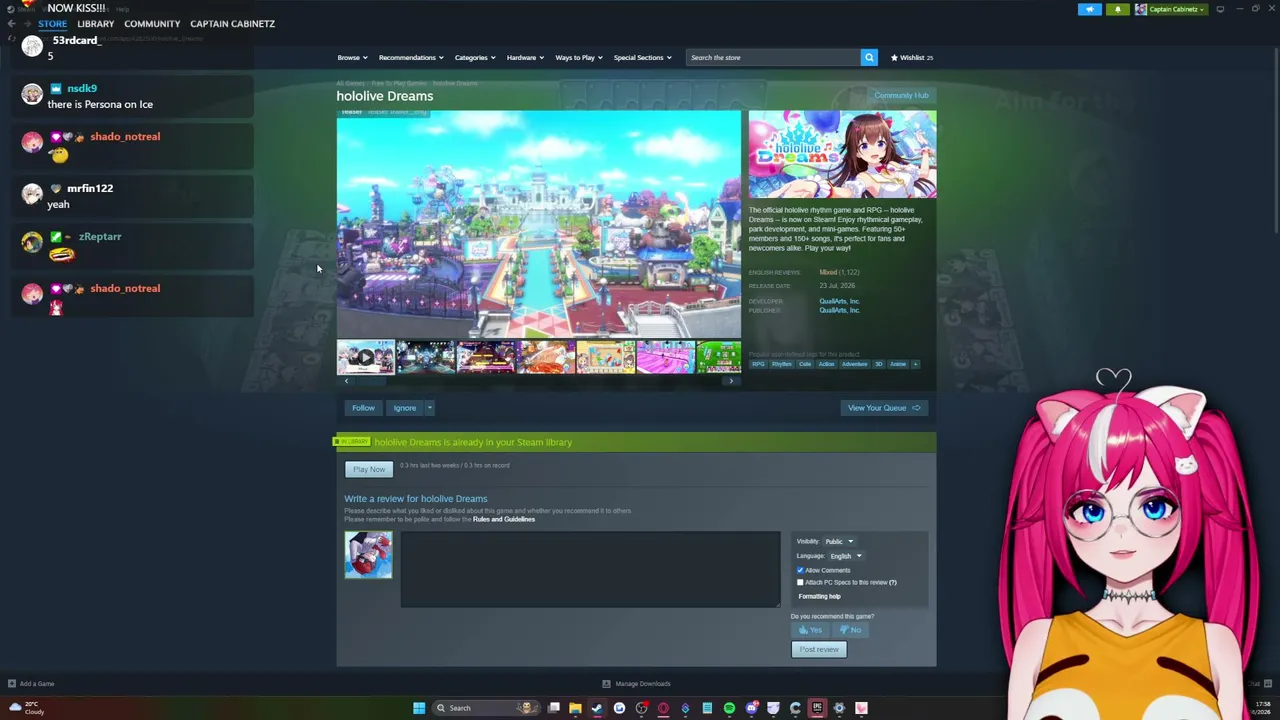Open Spotify from the taskbar
The image size is (1280, 720).
click(729, 708)
